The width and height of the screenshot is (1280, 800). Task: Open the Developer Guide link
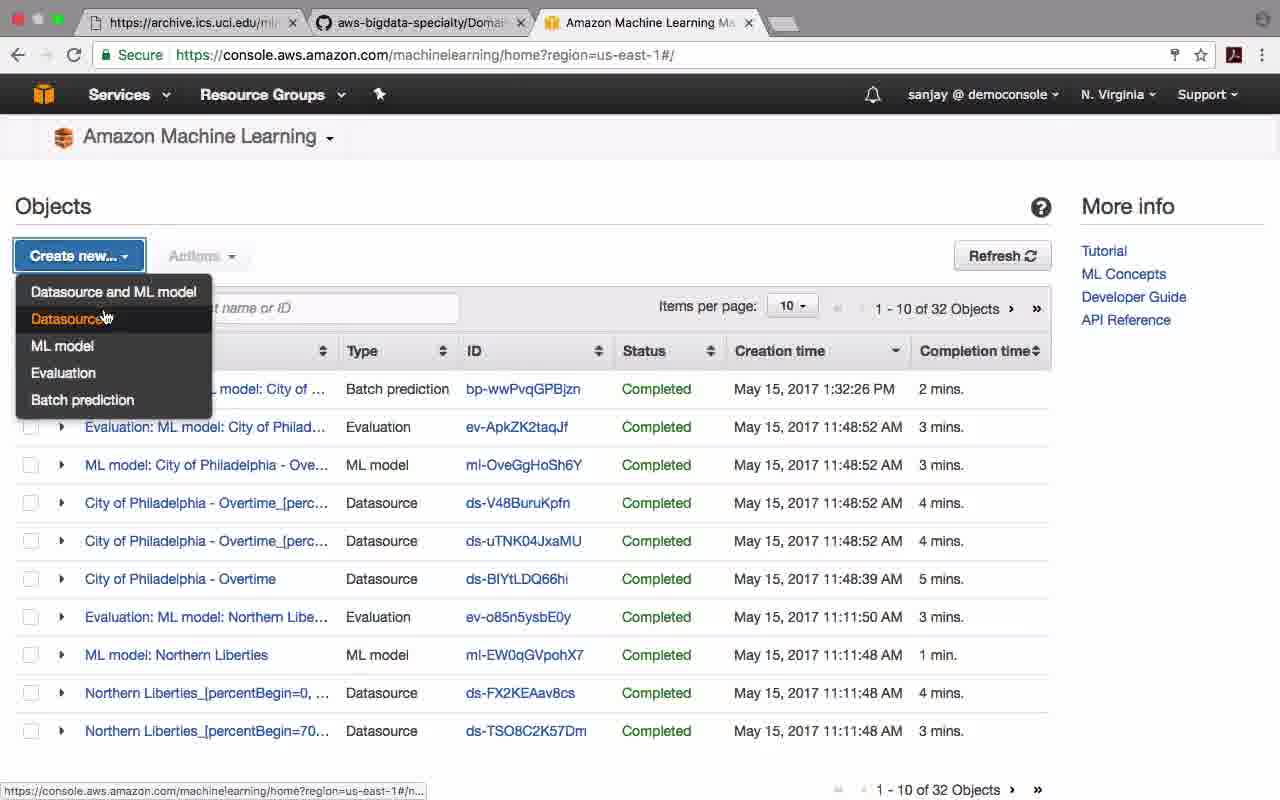pos(1133,297)
